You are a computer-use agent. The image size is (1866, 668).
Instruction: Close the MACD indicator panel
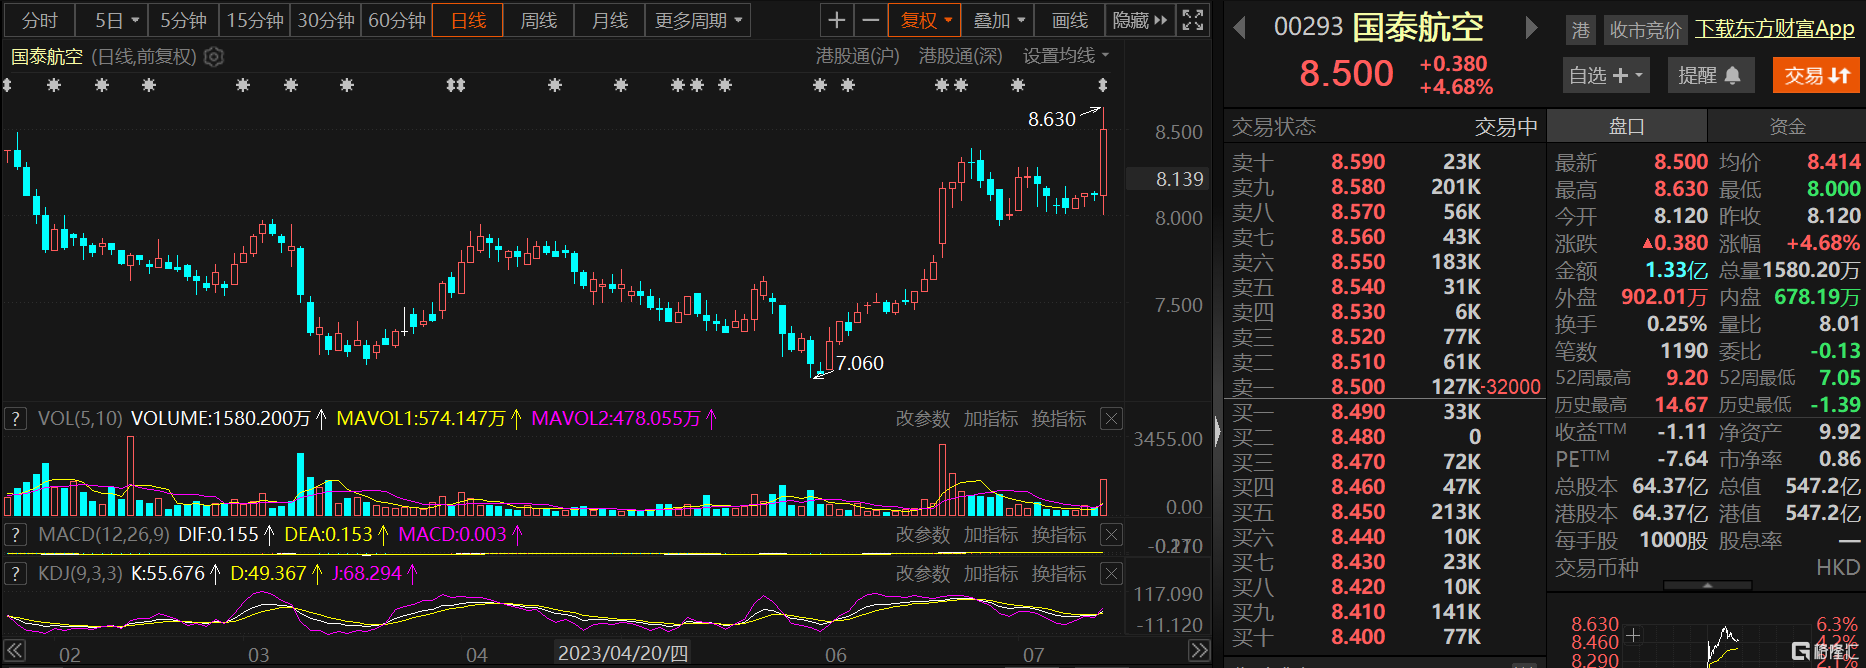(1111, 535)
